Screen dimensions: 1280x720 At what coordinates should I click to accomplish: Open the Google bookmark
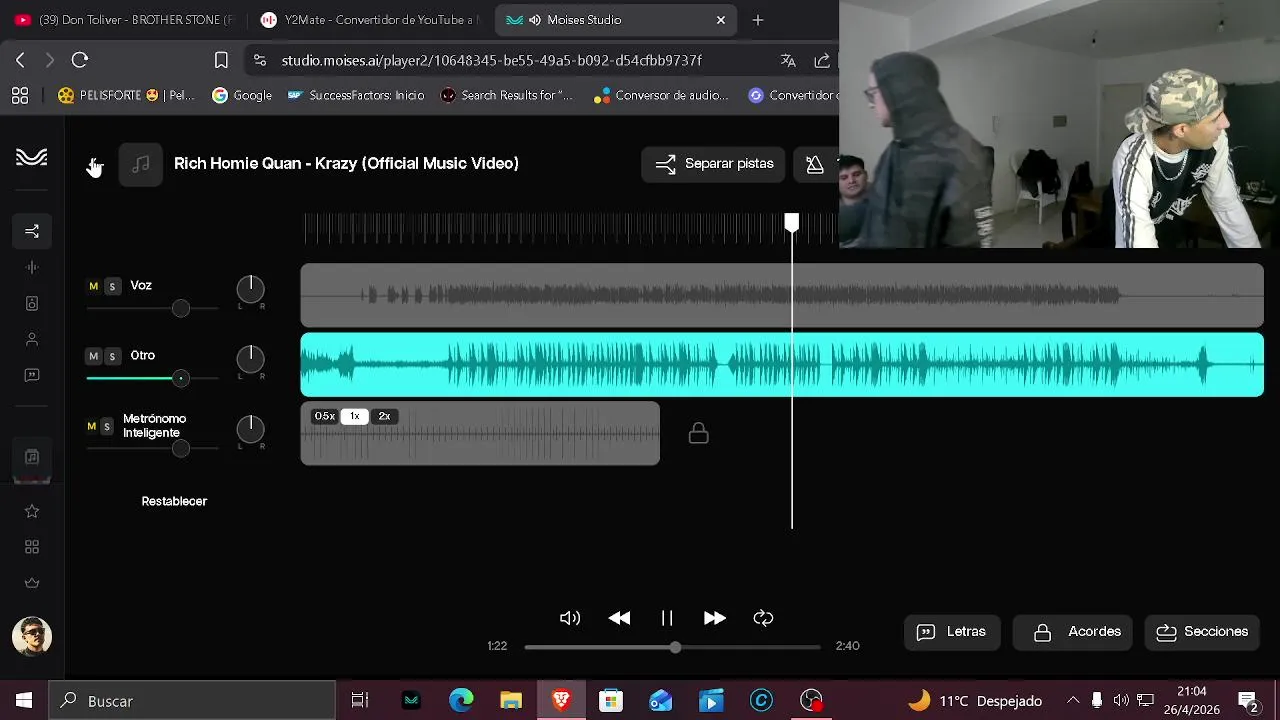coord(242,95)
